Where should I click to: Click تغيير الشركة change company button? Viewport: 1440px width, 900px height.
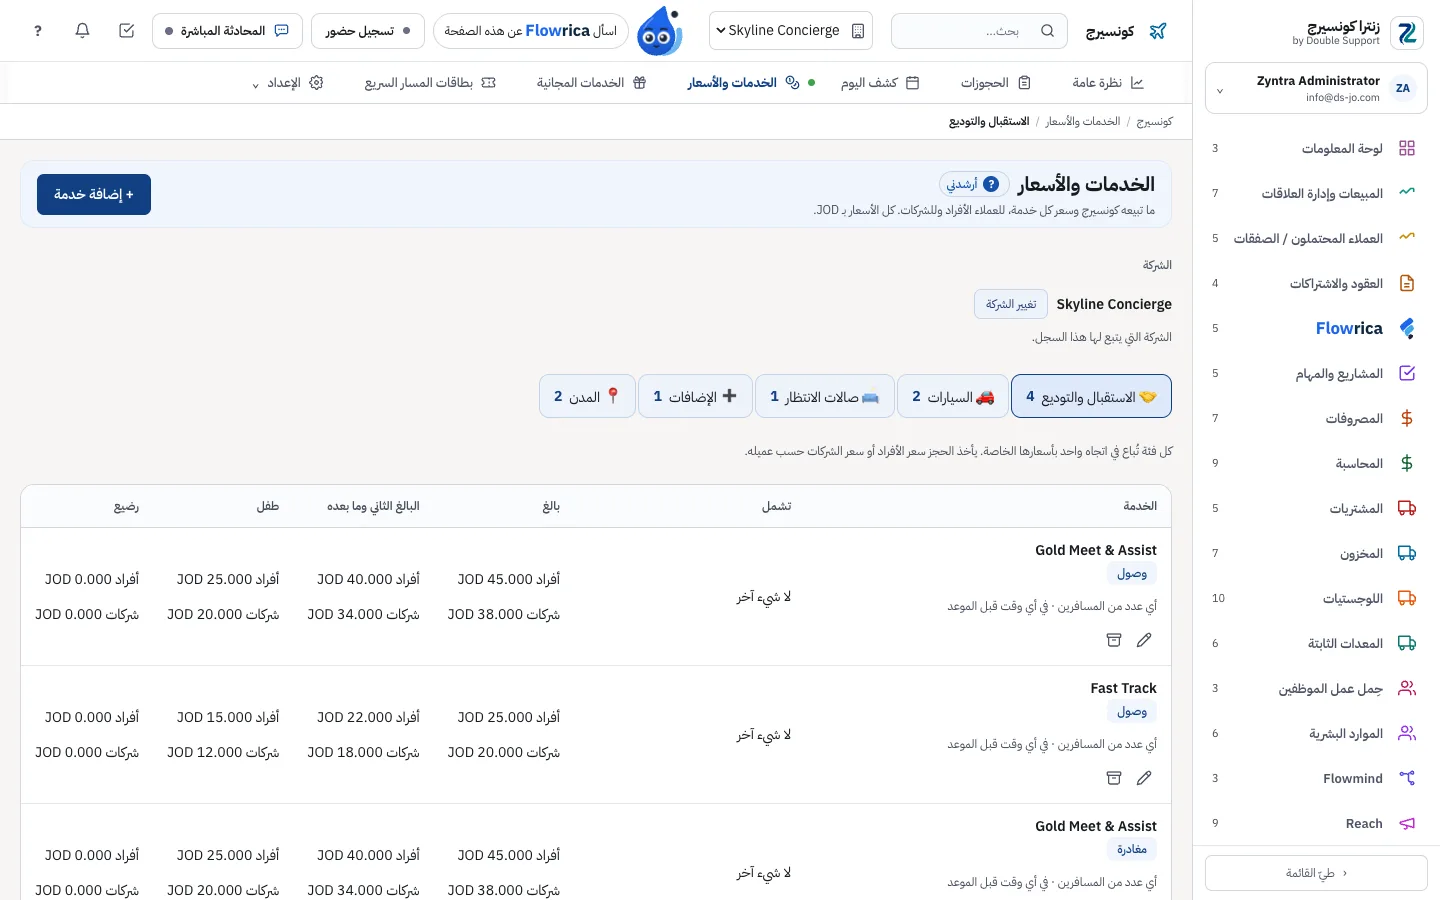(1011, 304)
